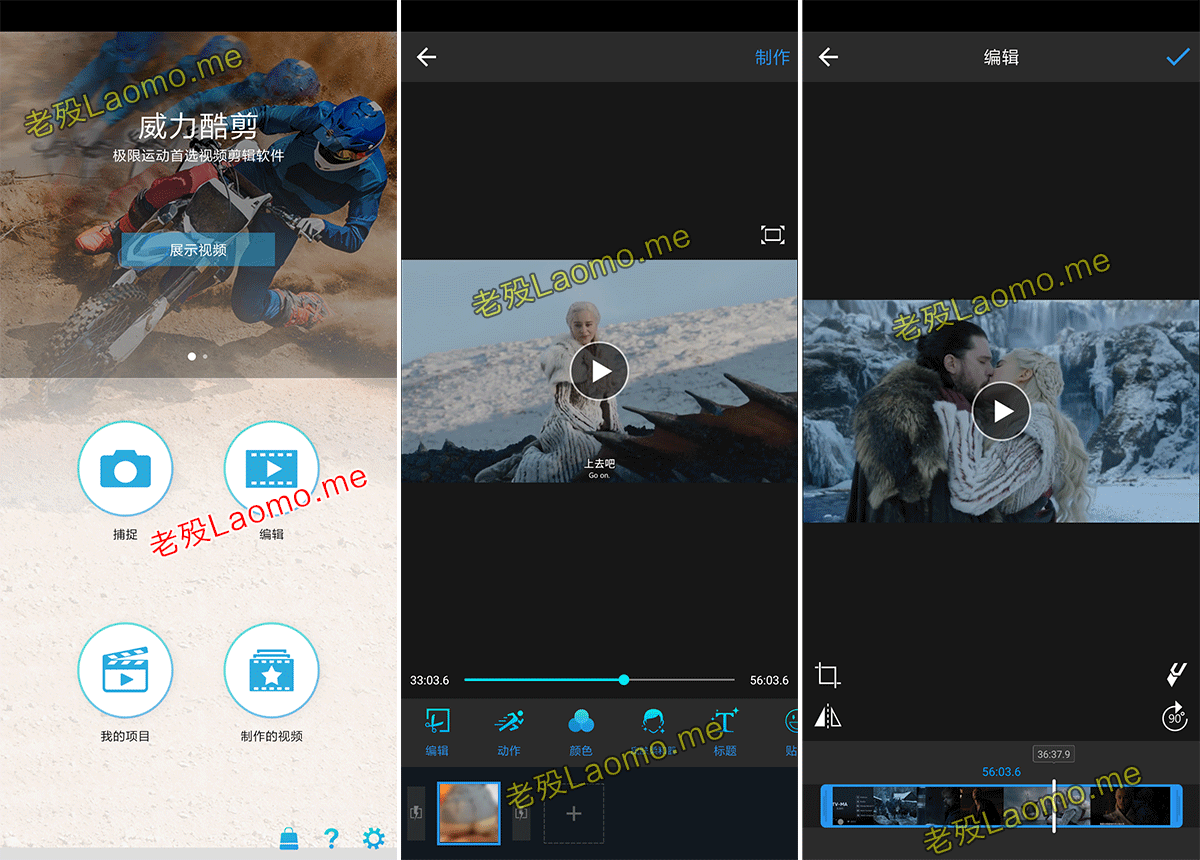Click the white playhead on the trim timeline
The width and height of the screenshot is (1200, 860).
[x=1054, y=806]
